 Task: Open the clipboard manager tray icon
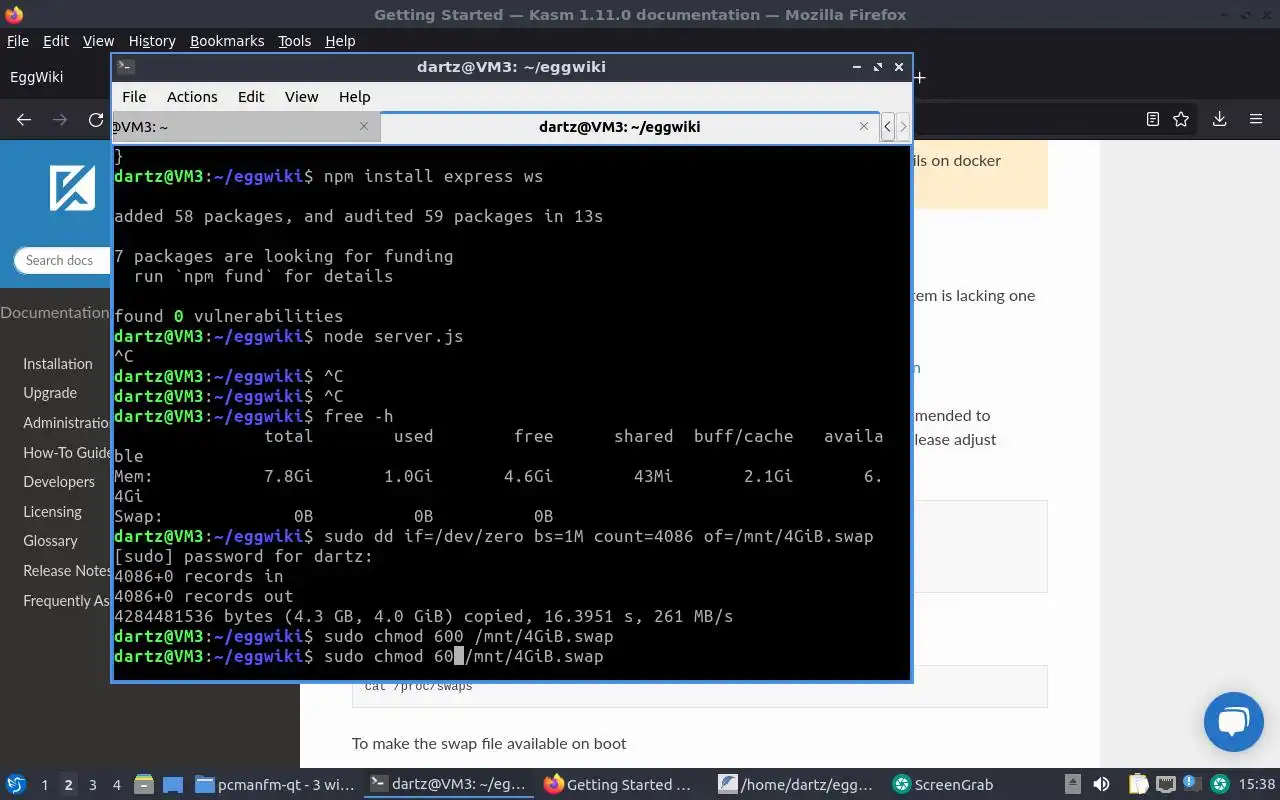[1139, 785]
